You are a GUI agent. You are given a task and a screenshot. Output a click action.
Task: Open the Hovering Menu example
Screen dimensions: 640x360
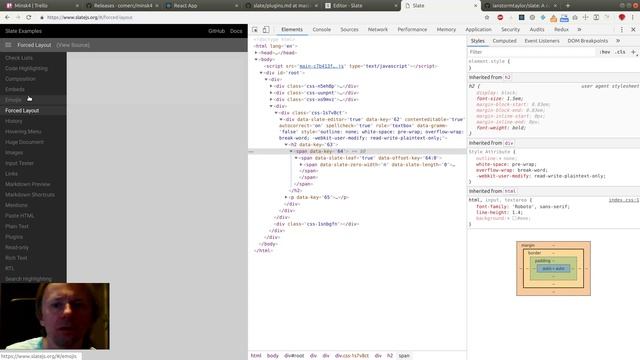tap(23, 132)
